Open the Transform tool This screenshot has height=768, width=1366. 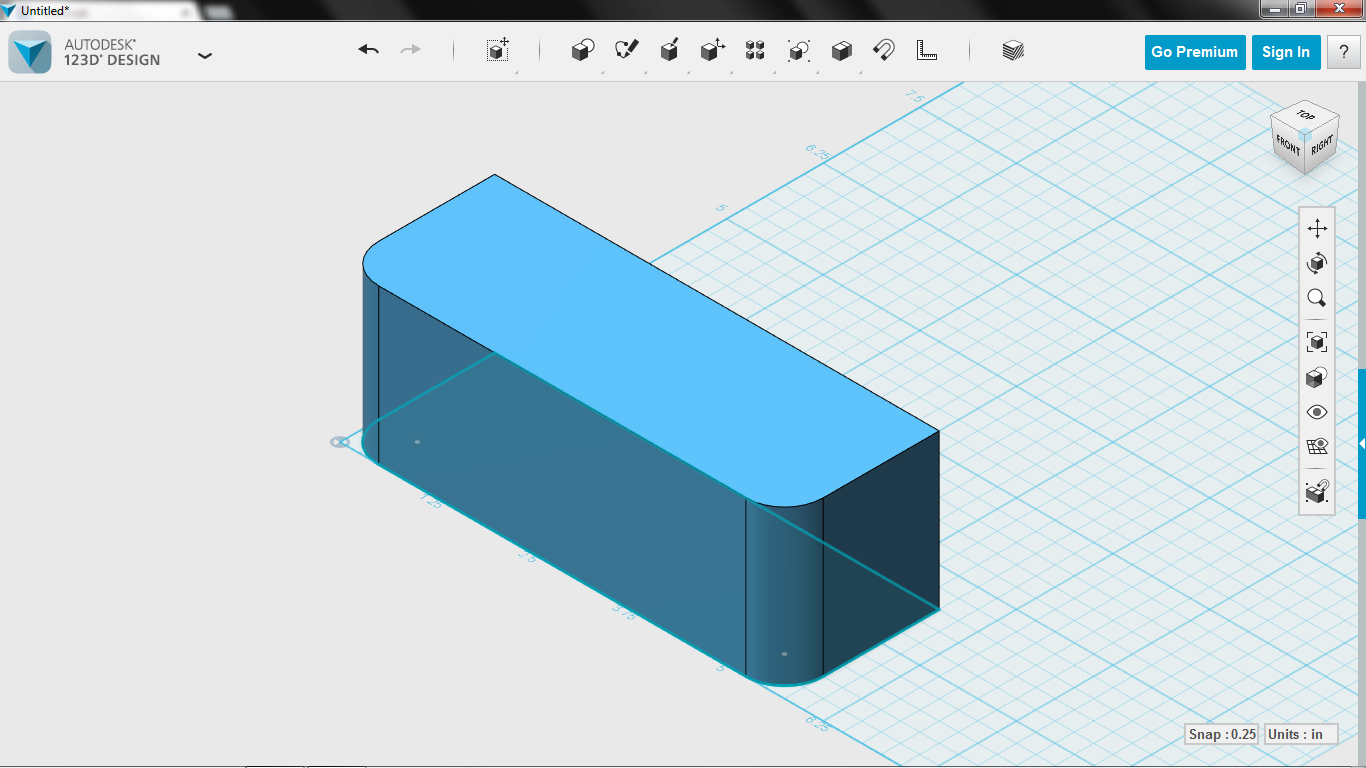498,51
